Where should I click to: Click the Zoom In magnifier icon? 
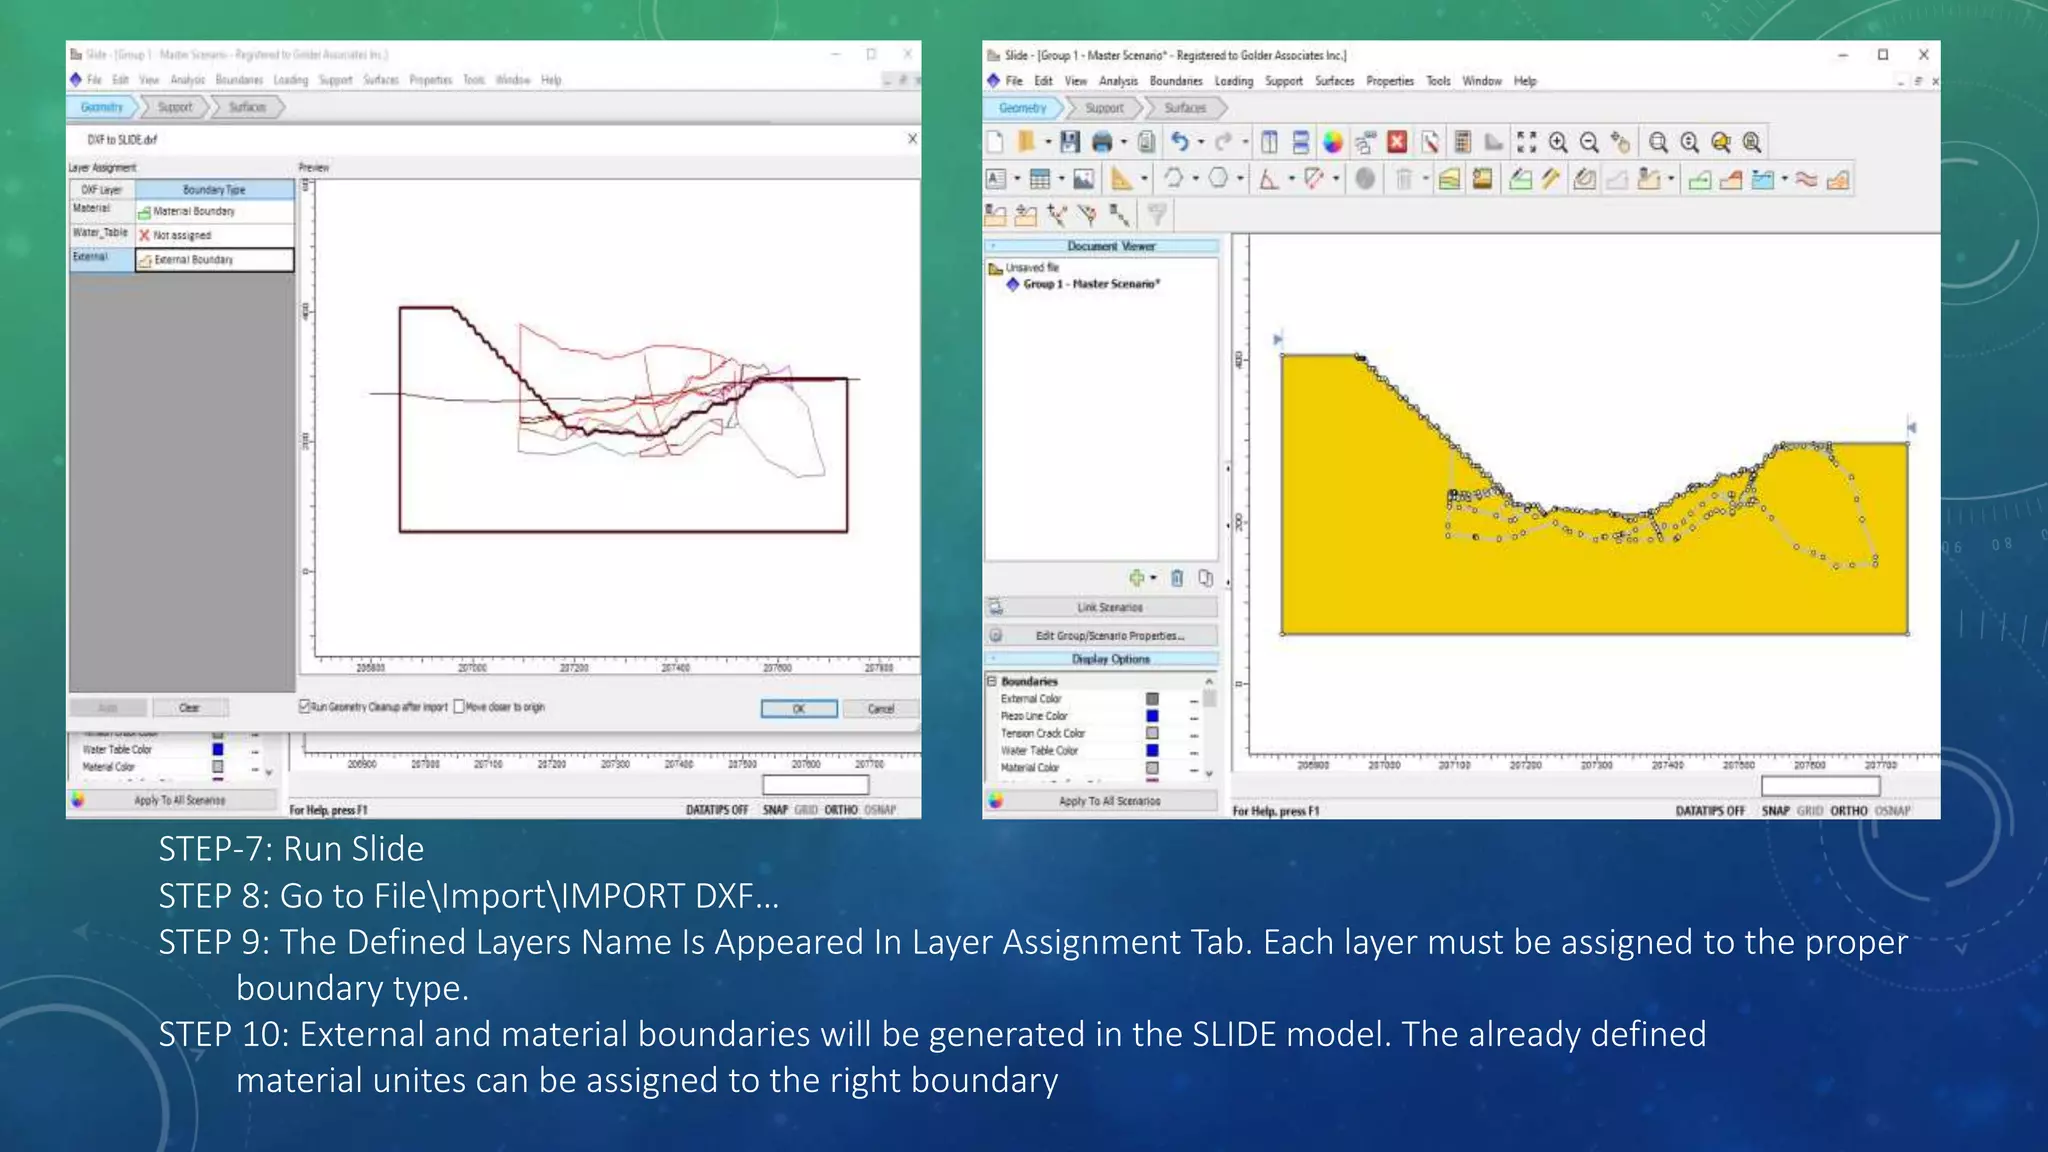coord(1558,143)
